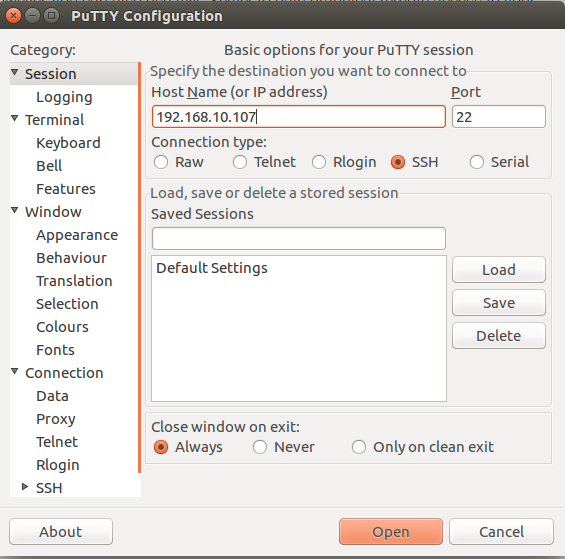Click the About button
Screen dimensions: 565x559
[x=61, y=532]
